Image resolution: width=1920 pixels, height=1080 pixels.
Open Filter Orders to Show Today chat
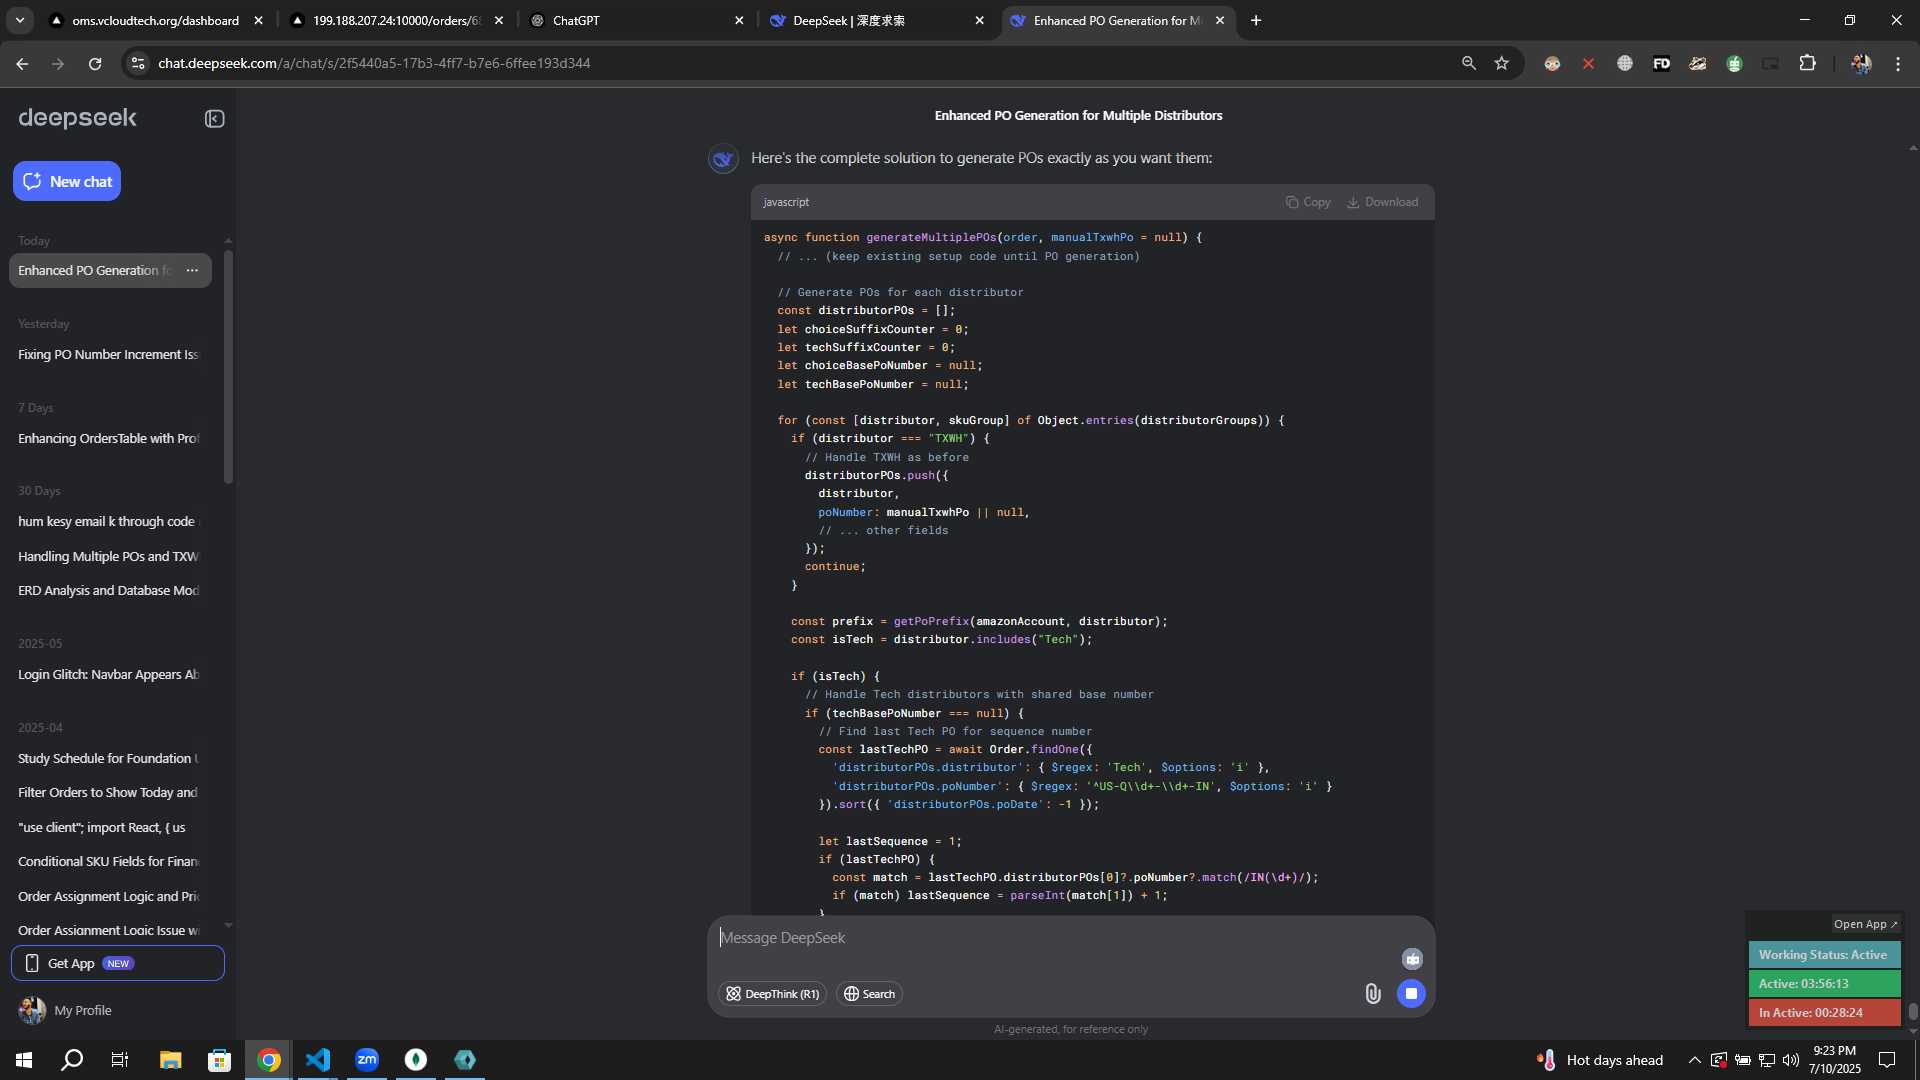coord(108,792)
